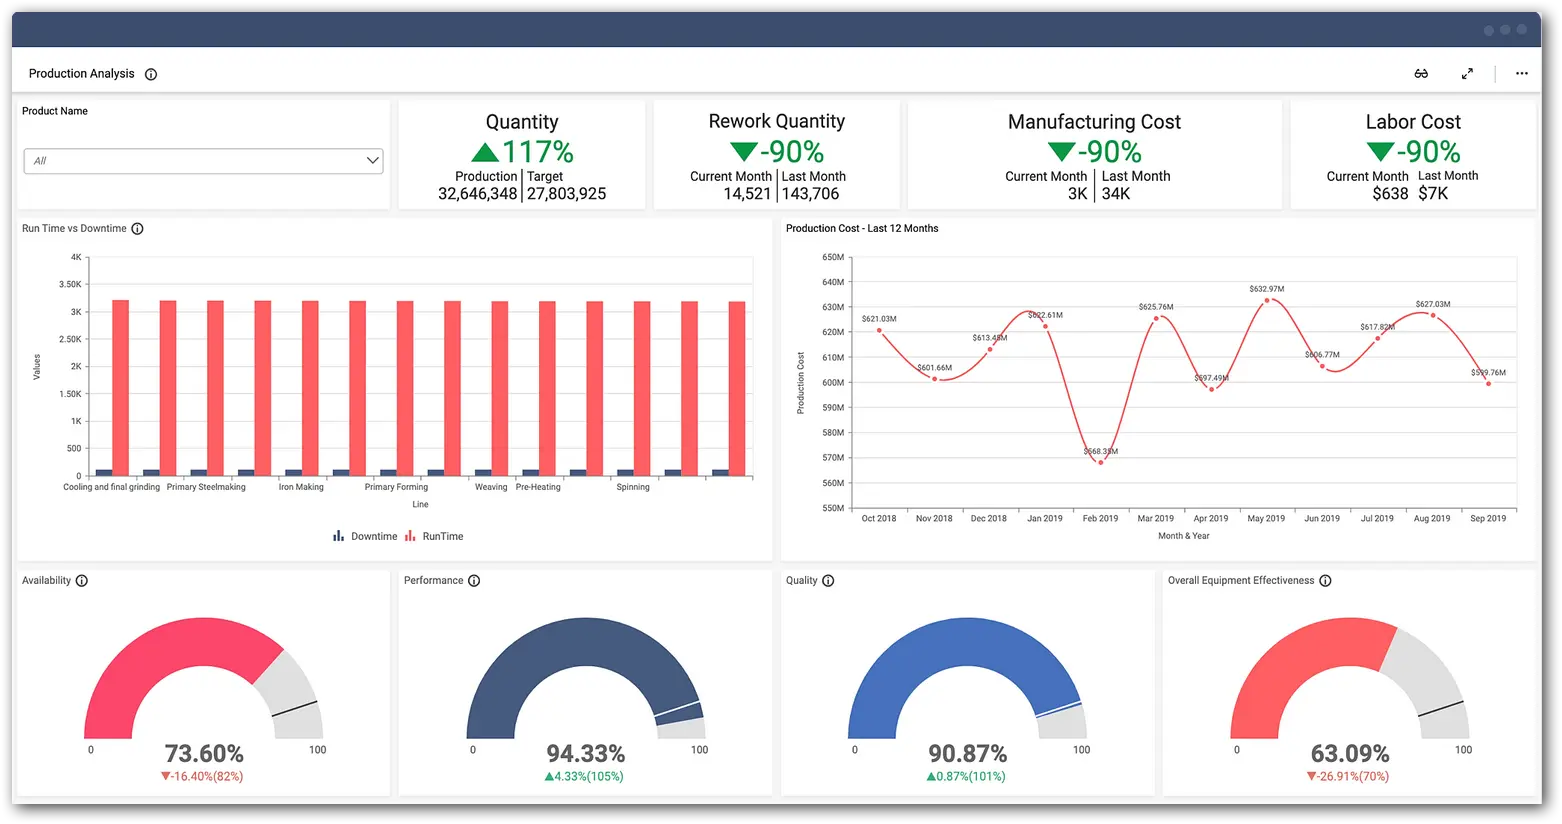This screenshot has height=824, width=1562.
Task: Toggle RunTime series in chart legend
Action: click(434, 537)
